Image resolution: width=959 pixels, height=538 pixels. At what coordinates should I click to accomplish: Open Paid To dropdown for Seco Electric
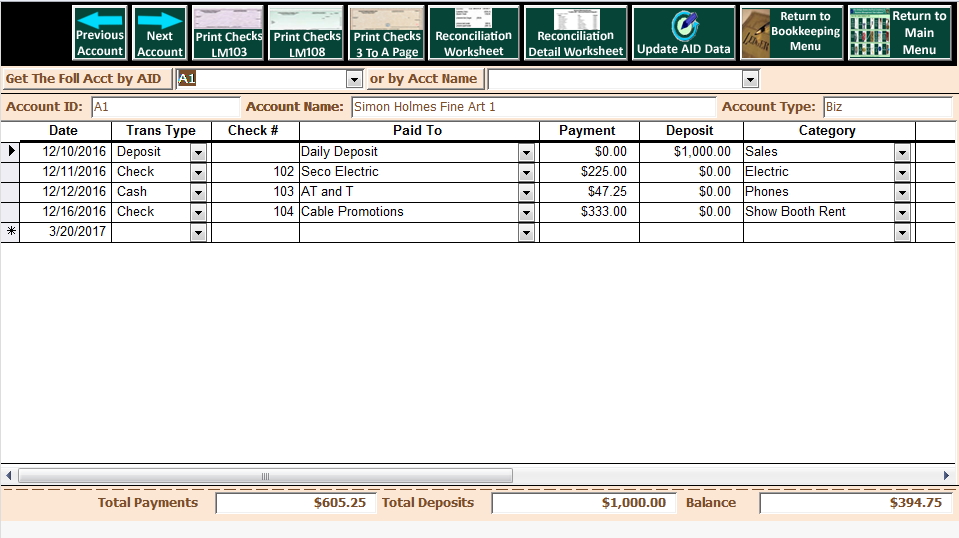[x=526, y=172]
